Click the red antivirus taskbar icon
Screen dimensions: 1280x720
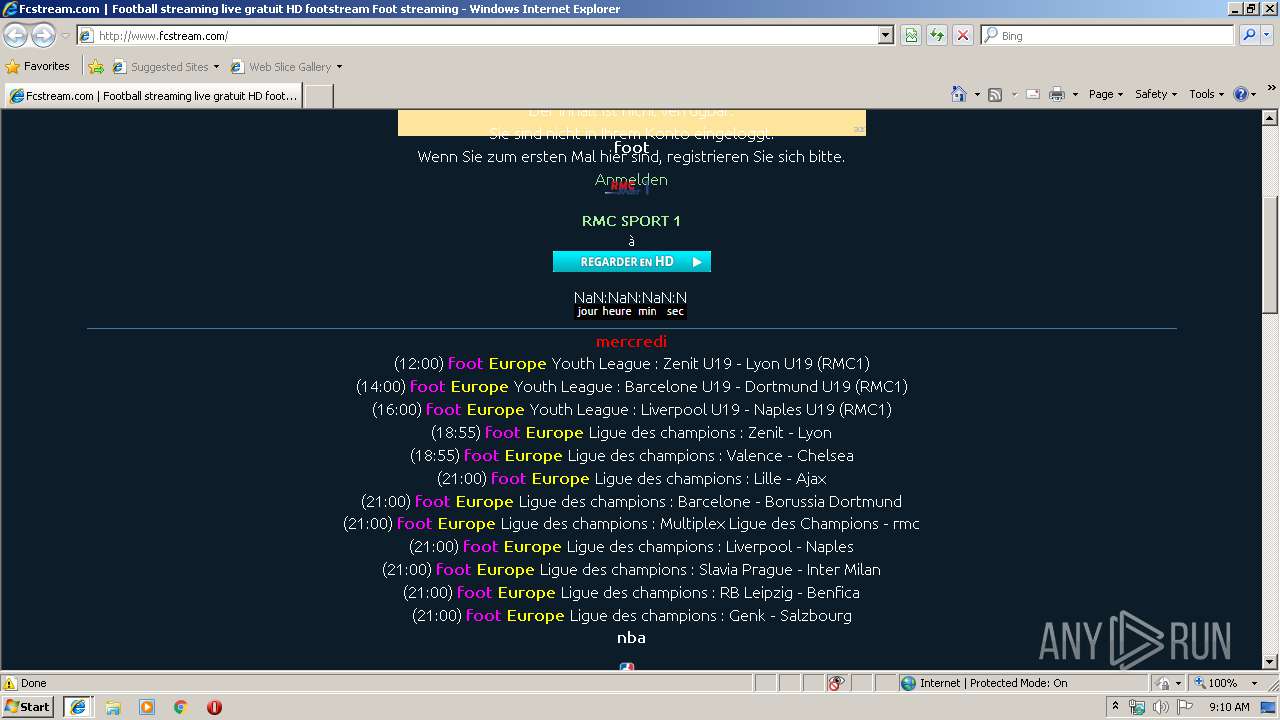point(214,707)
